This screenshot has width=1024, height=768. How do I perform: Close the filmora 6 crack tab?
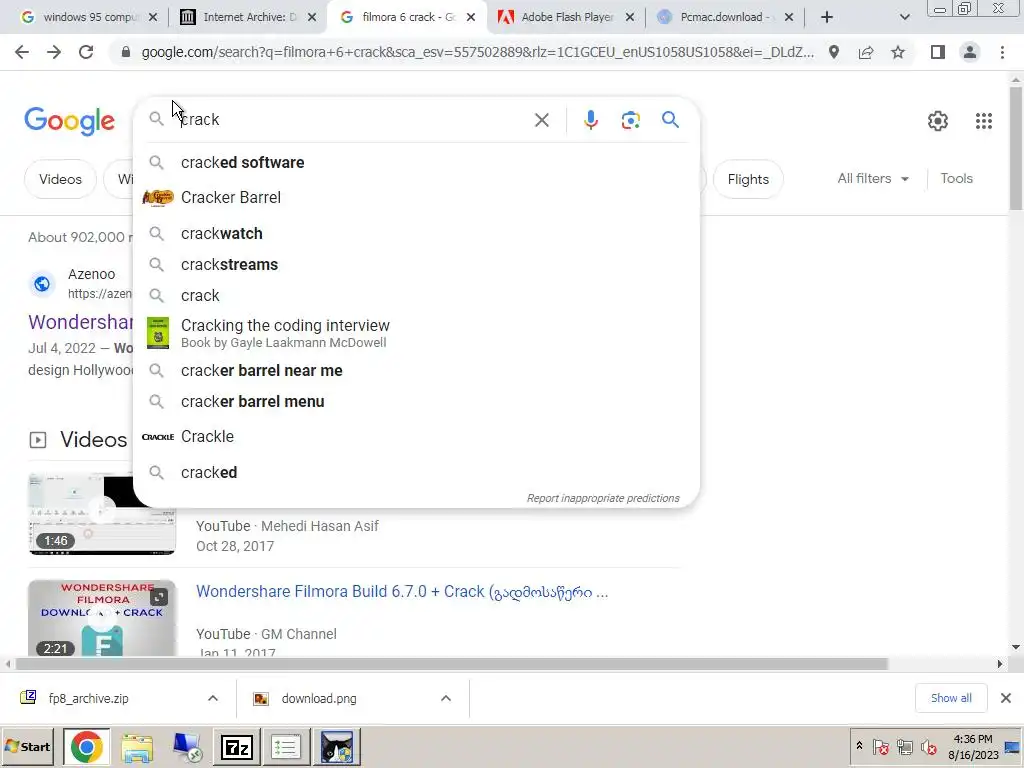click(x=471, y=17)
